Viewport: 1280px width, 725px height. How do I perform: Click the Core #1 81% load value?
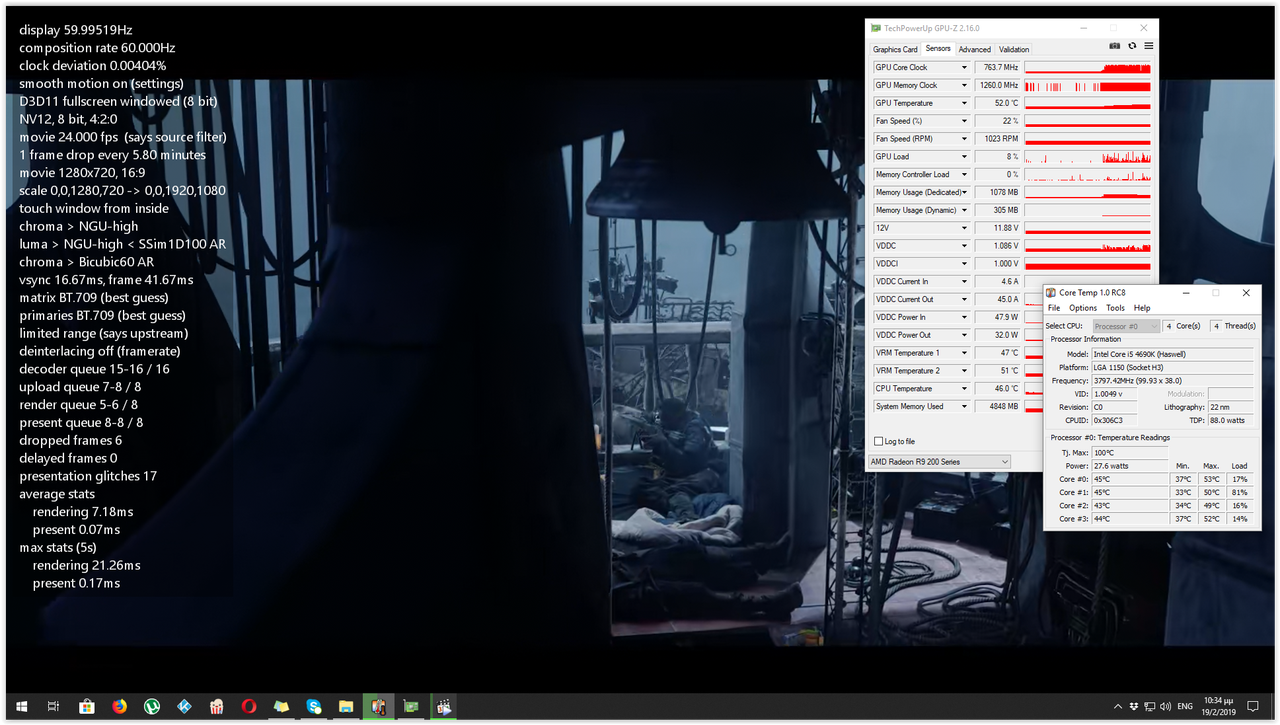1240,492
